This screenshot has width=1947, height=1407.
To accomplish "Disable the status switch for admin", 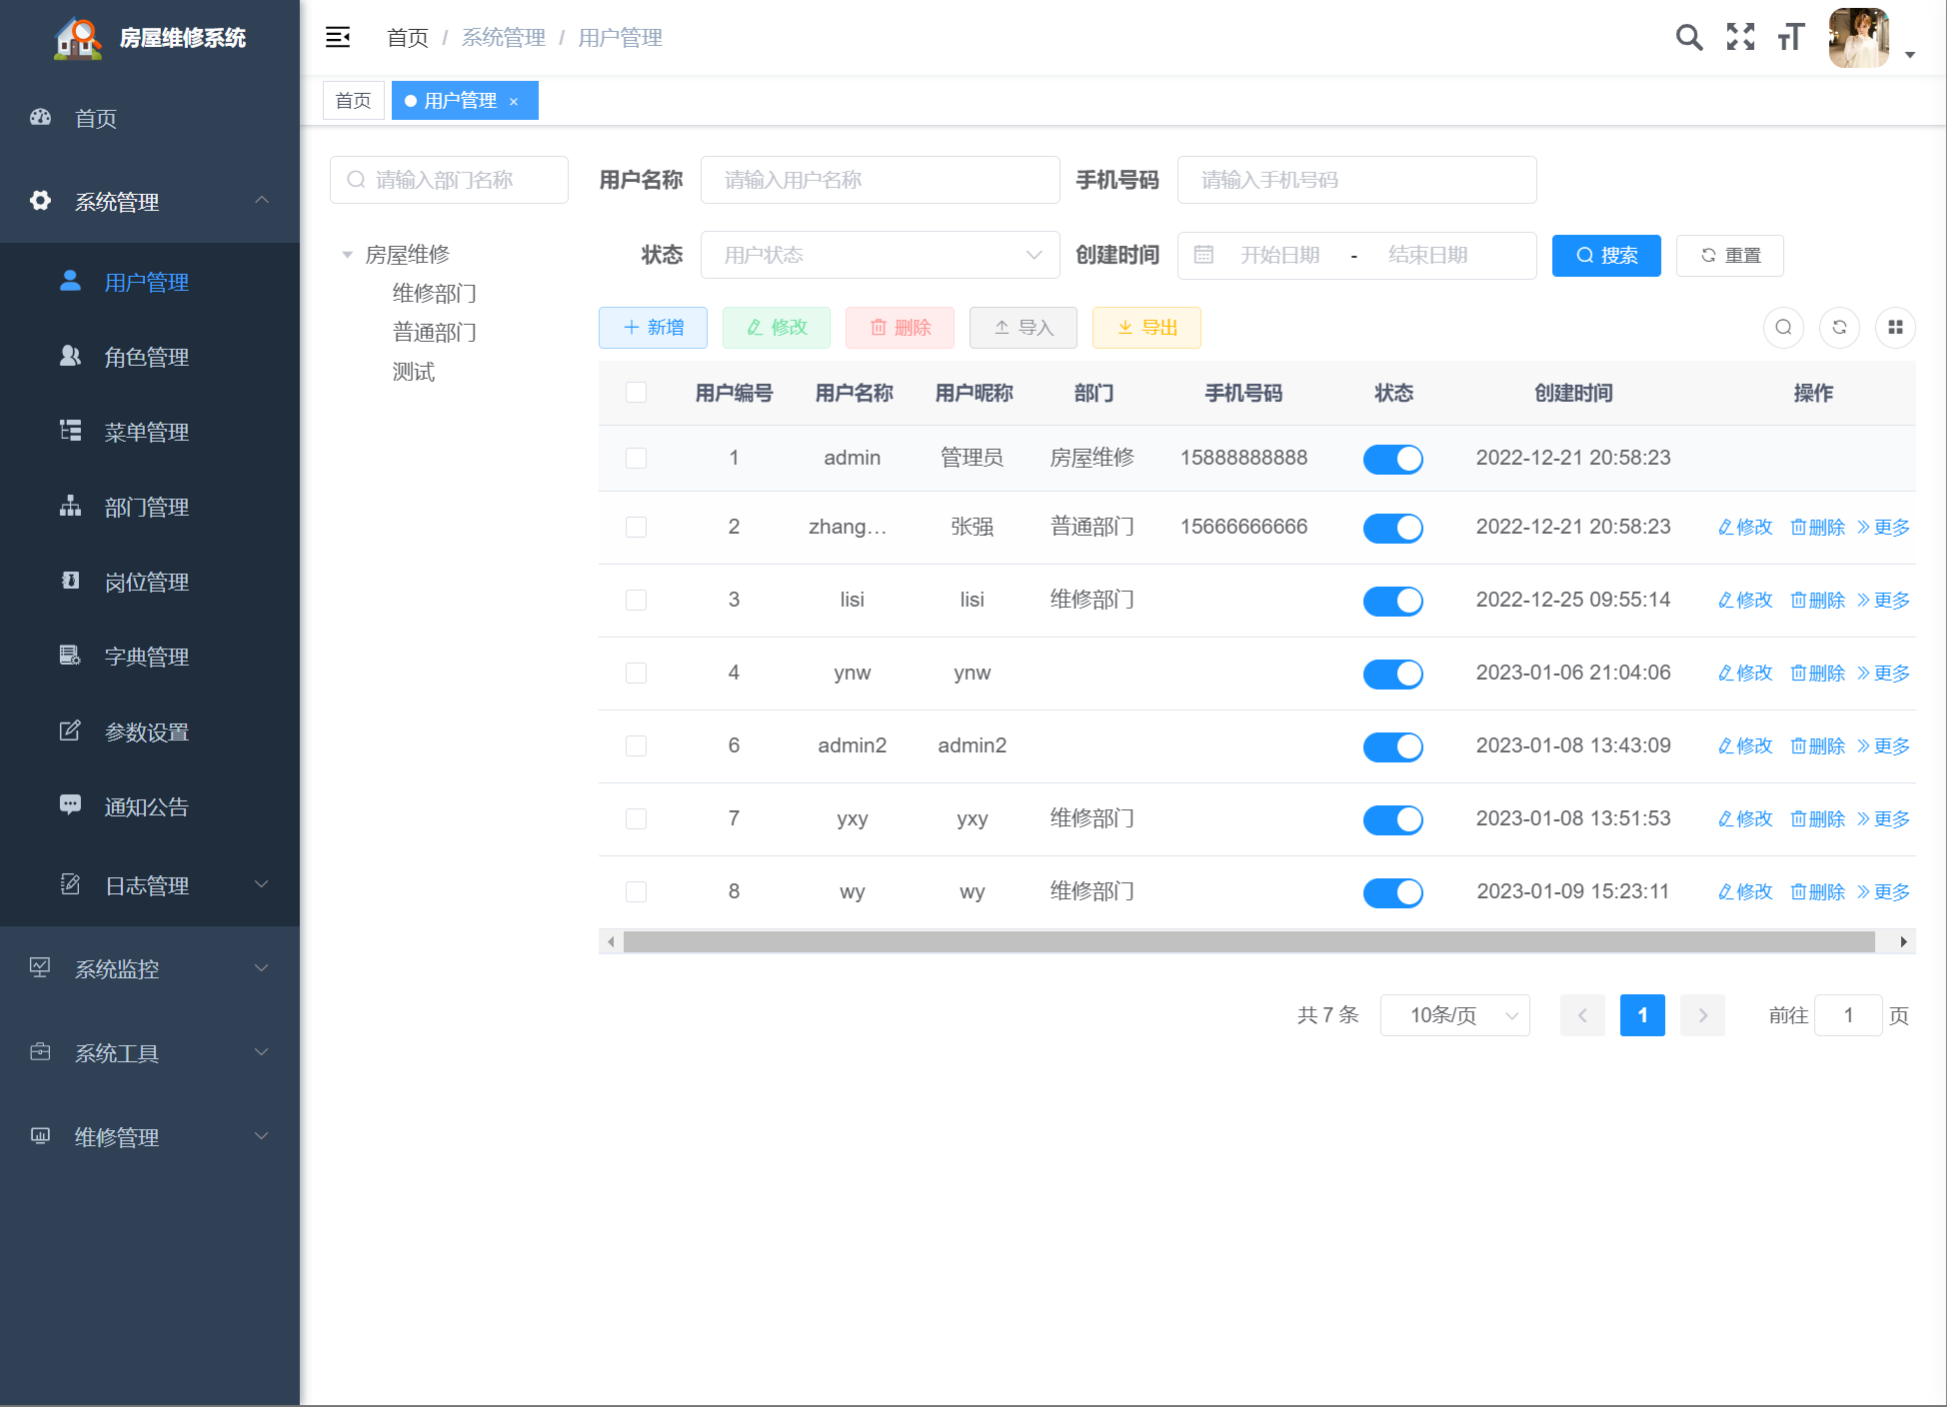I will point(1392,459).
